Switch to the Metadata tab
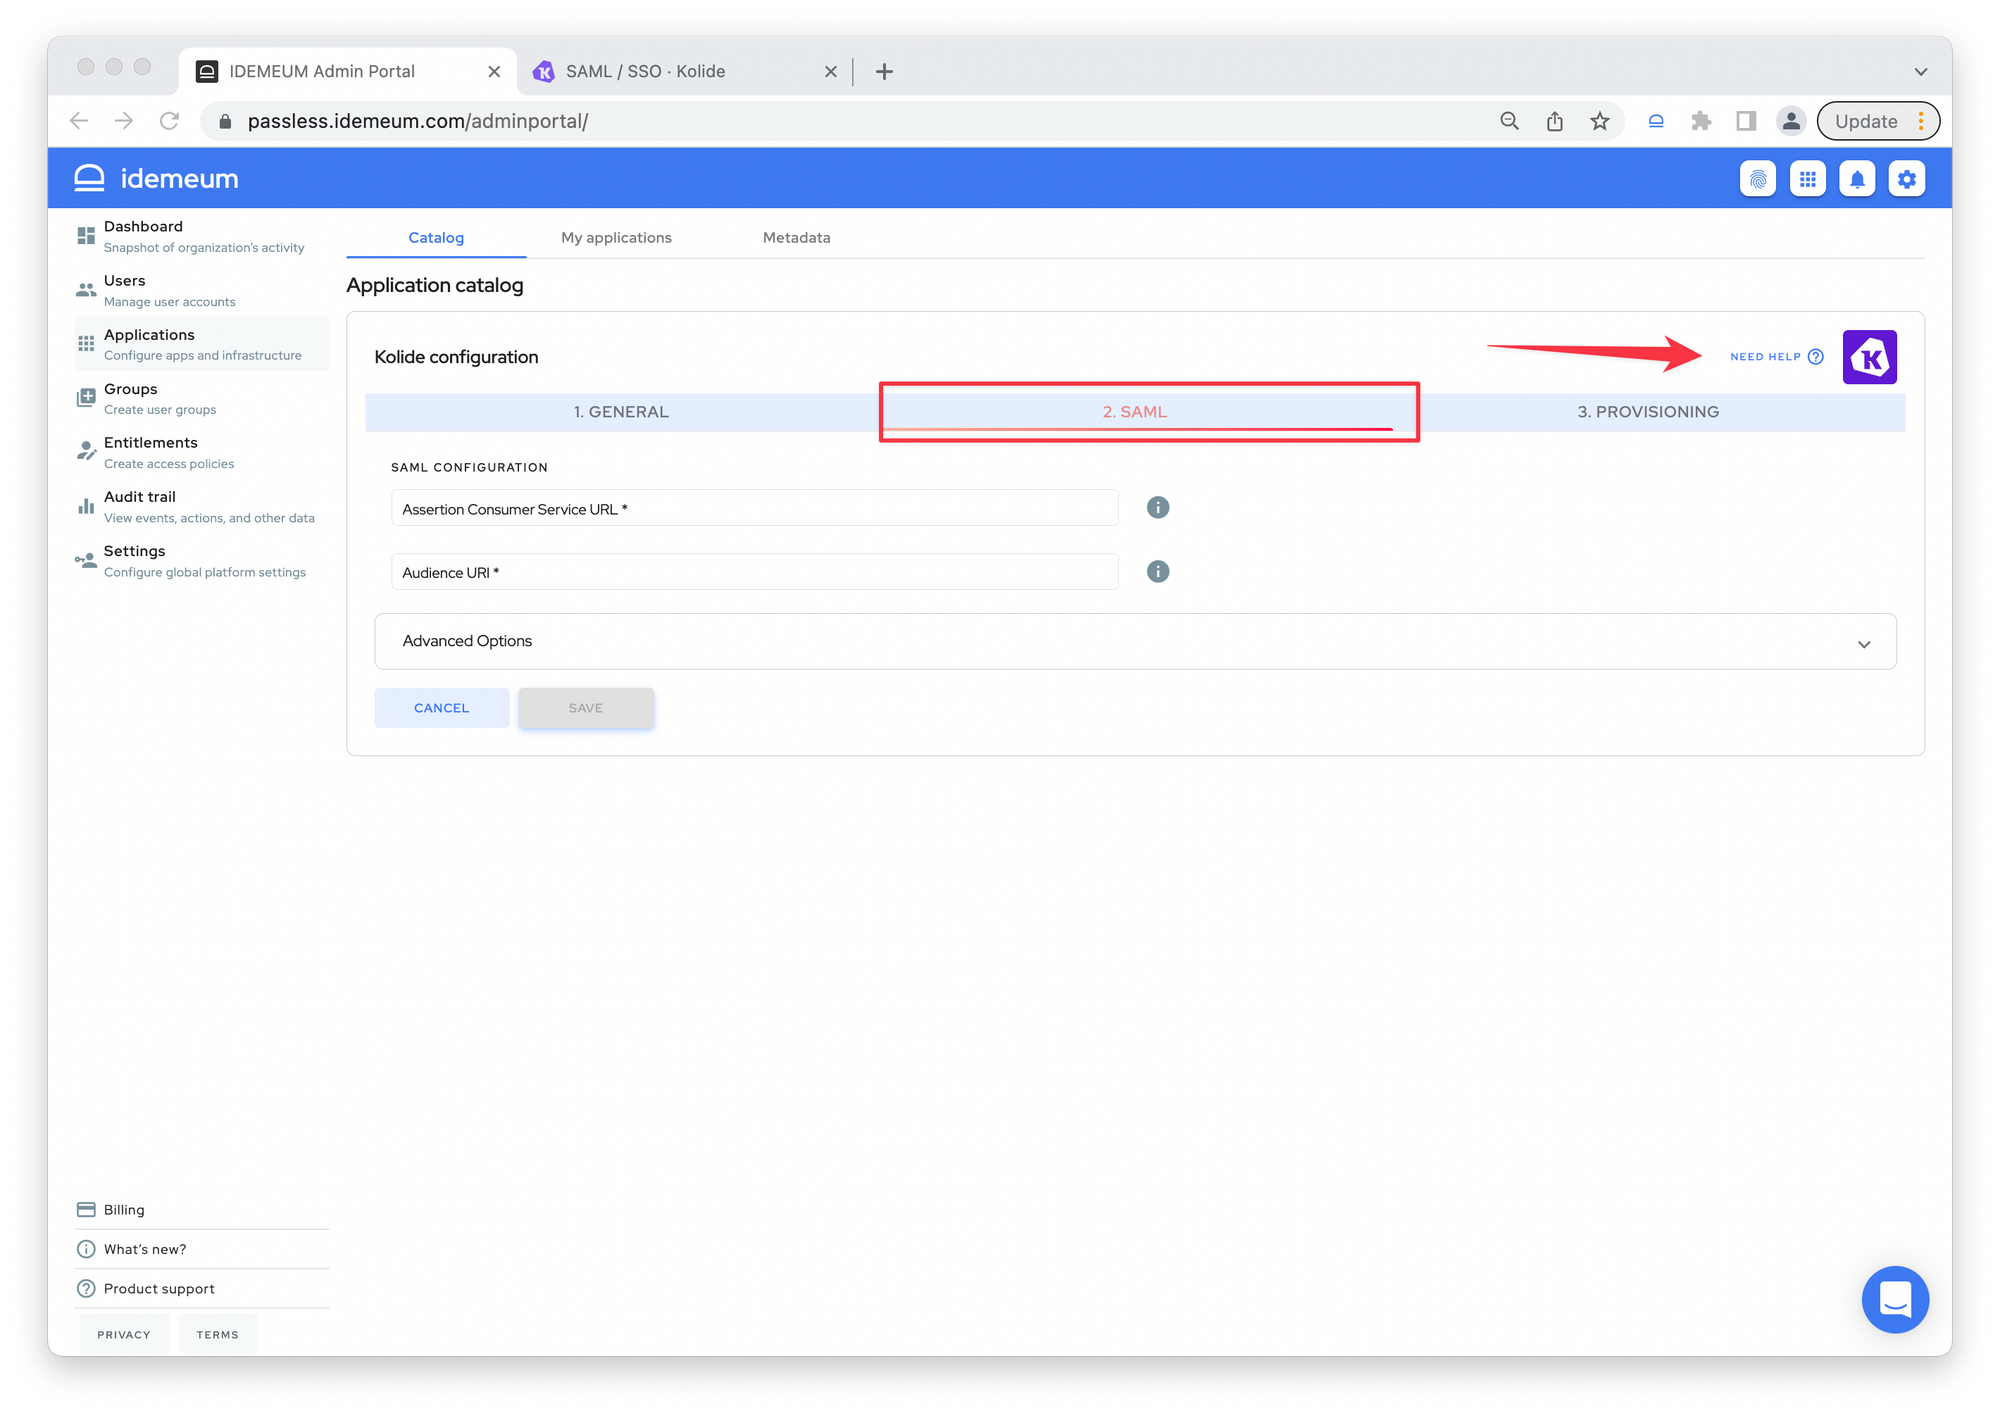This screenshot has width=2000, height=1415. coord(796,237)
